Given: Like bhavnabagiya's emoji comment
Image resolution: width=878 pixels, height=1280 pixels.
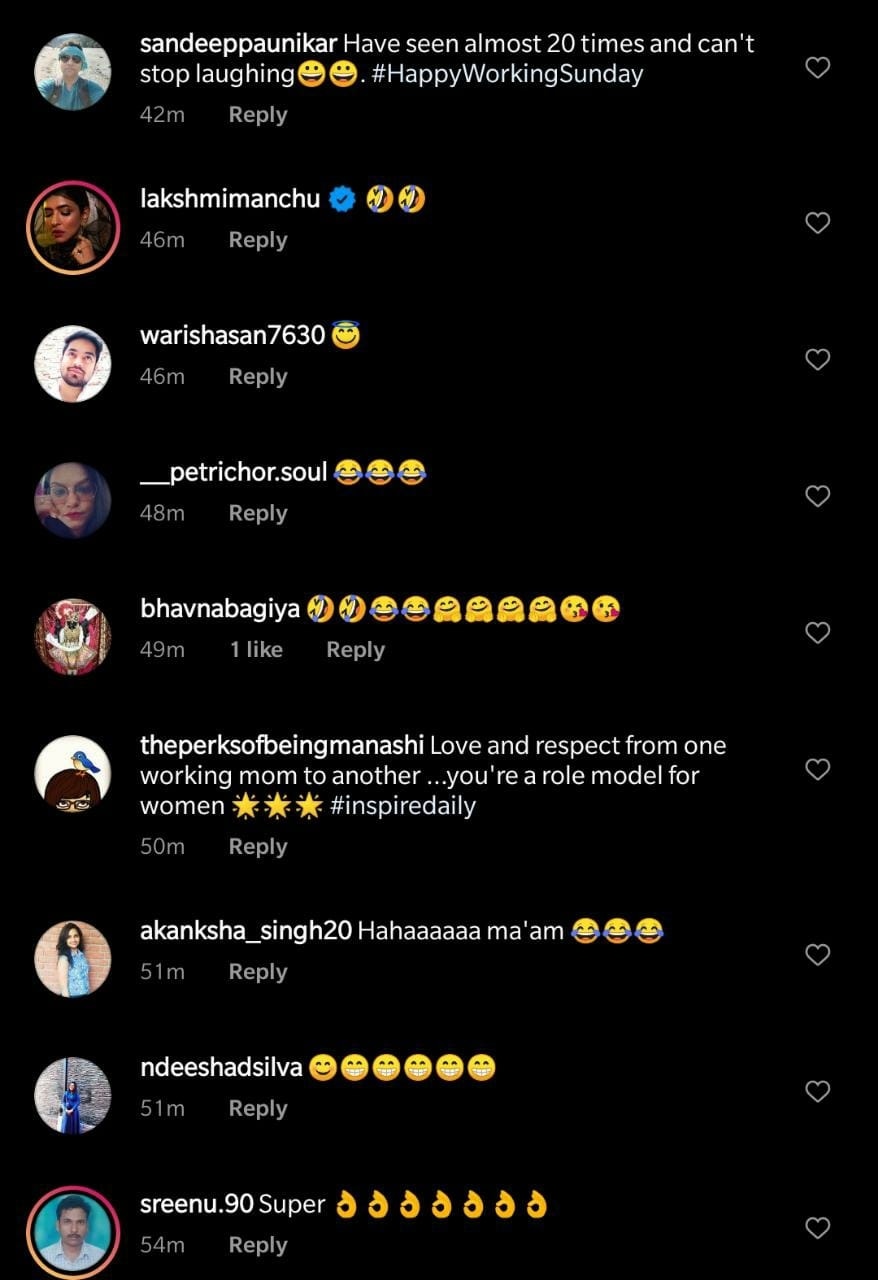Looking at the screenshot, I should (818, 633).
